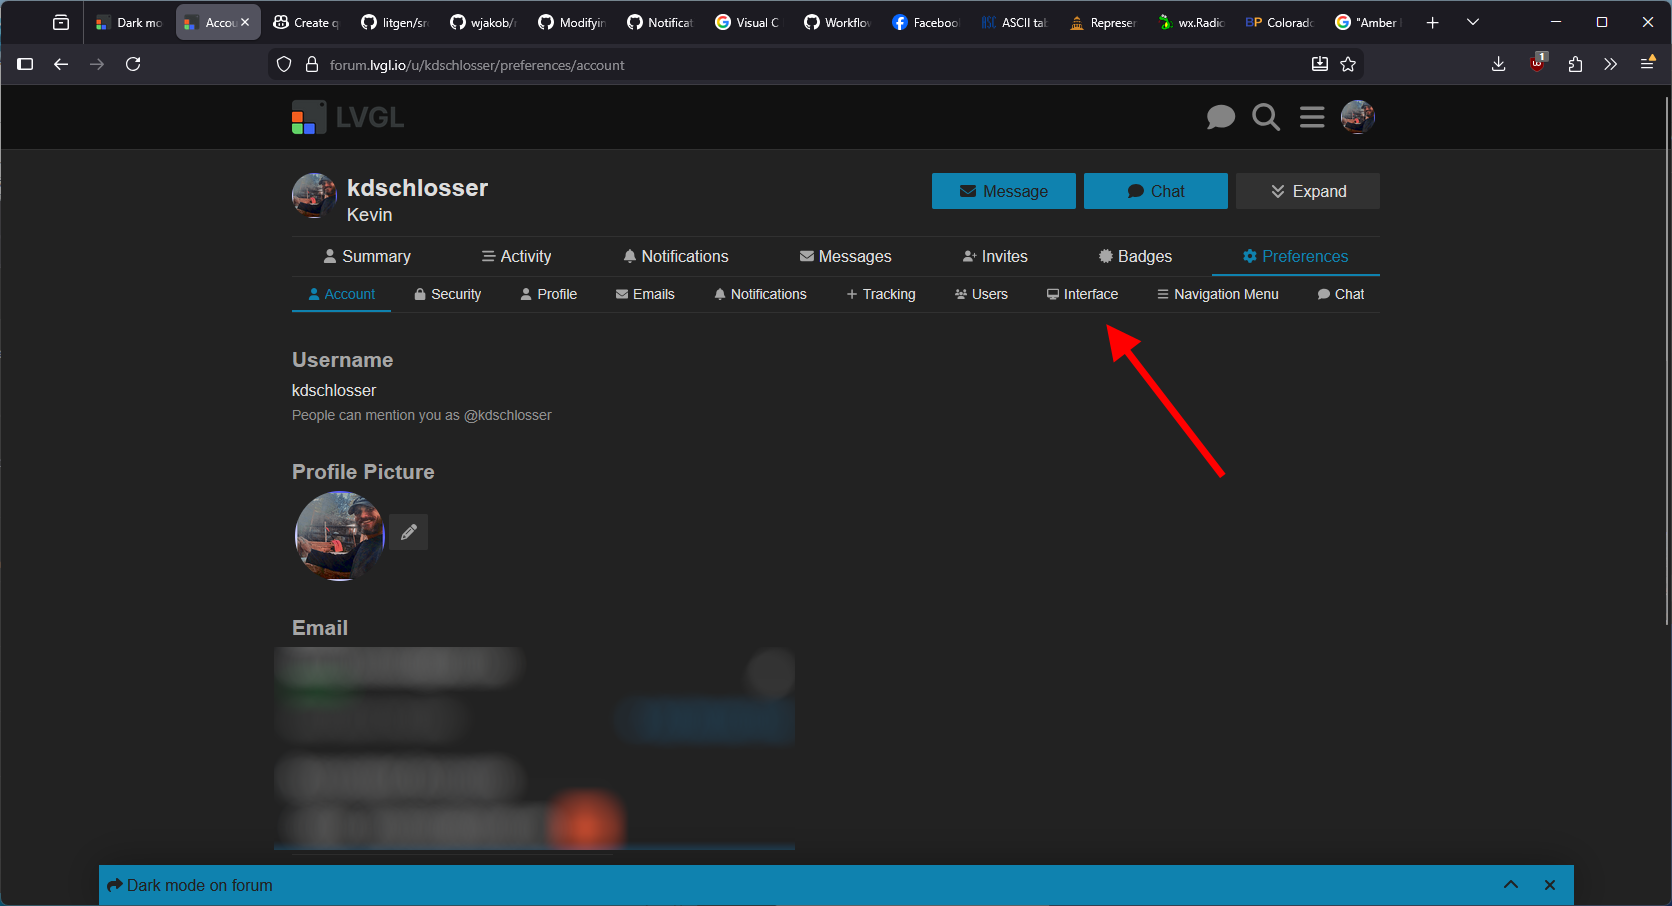Expand the Dark mode on forum draft panel

click(1510, 885)
